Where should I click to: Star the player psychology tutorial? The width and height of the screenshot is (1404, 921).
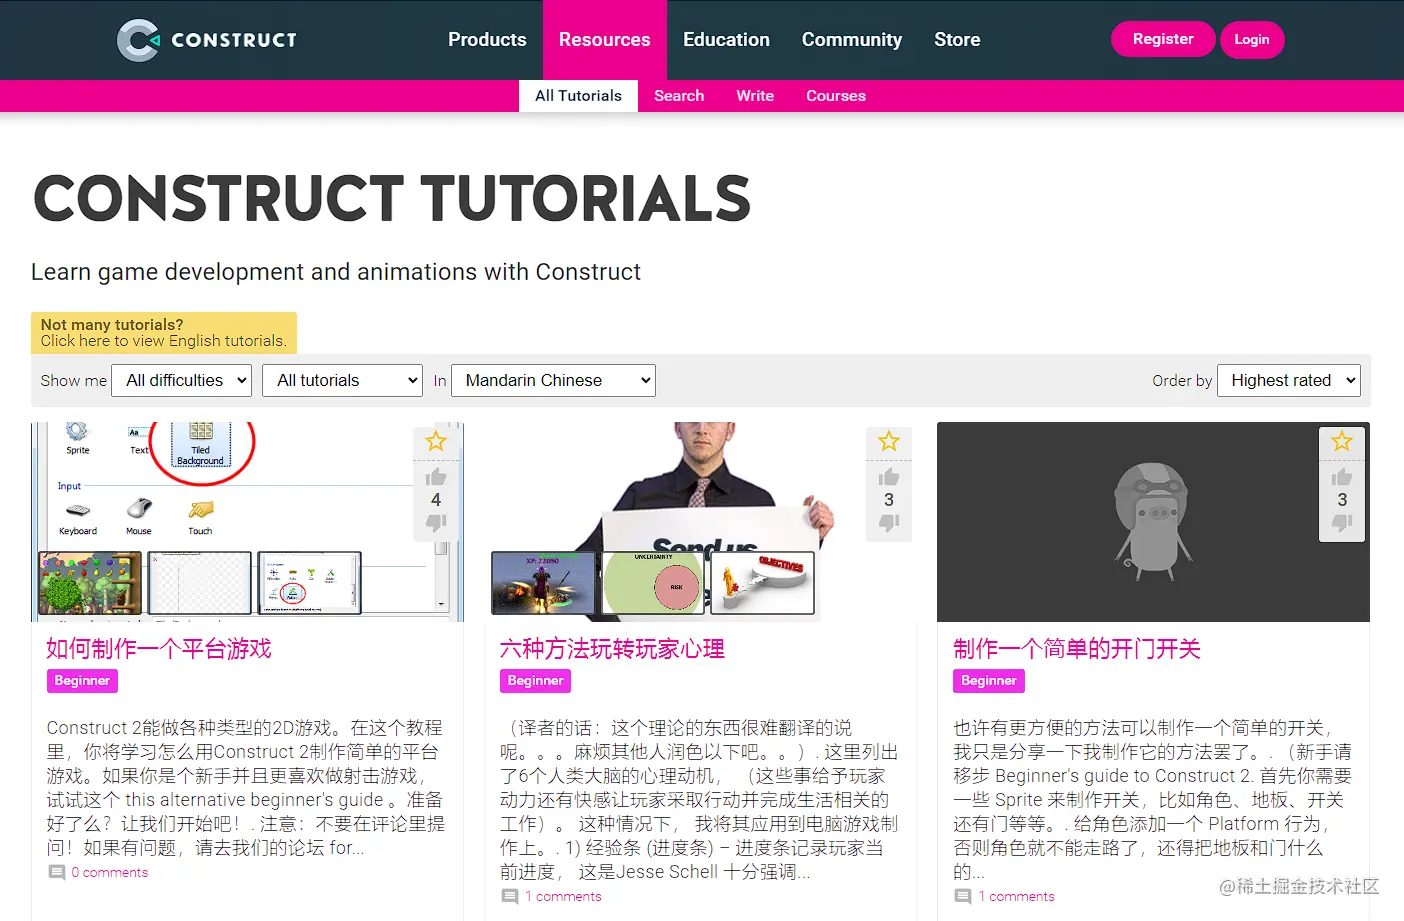(889, 441)
